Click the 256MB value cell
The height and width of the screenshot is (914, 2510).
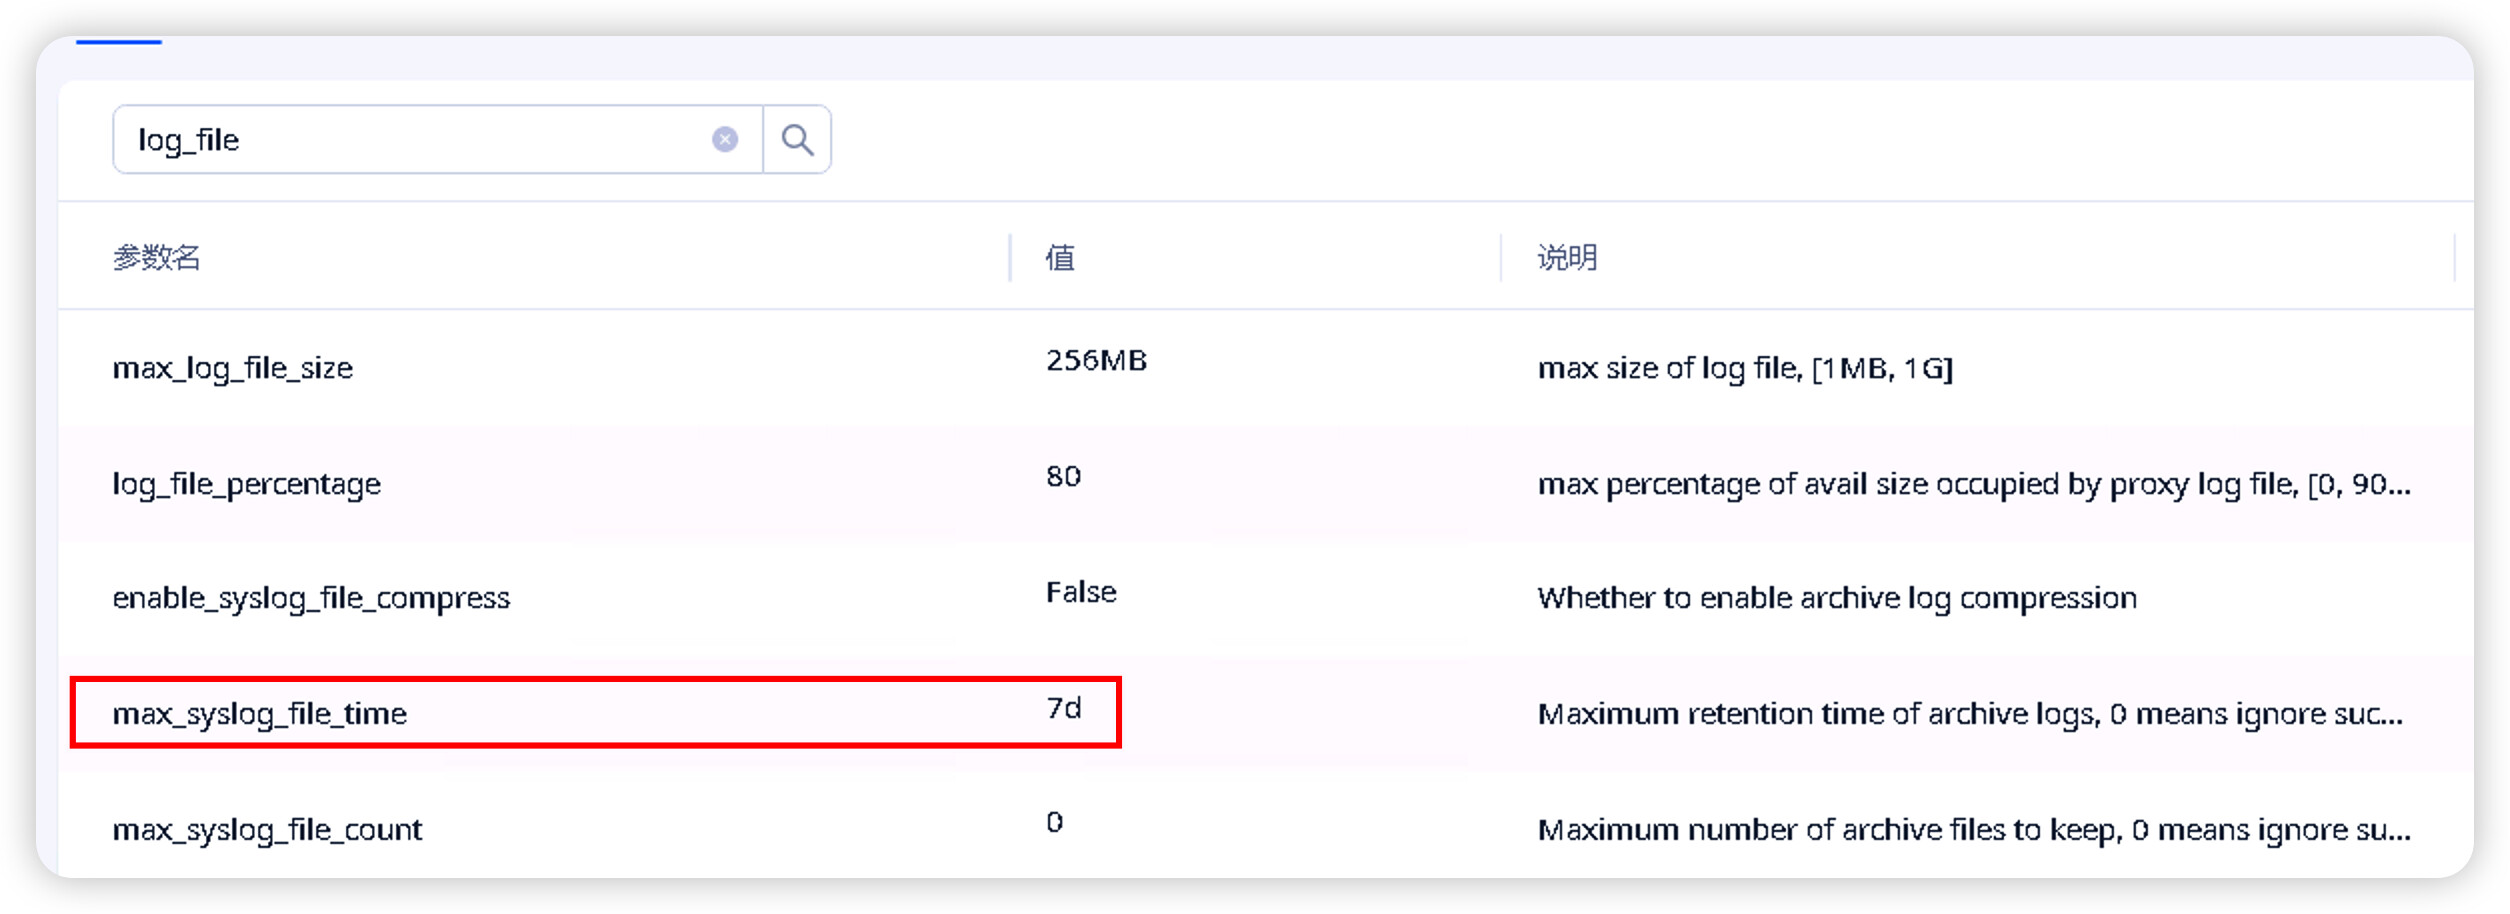pyautogui.click(x=1096, y=360)
